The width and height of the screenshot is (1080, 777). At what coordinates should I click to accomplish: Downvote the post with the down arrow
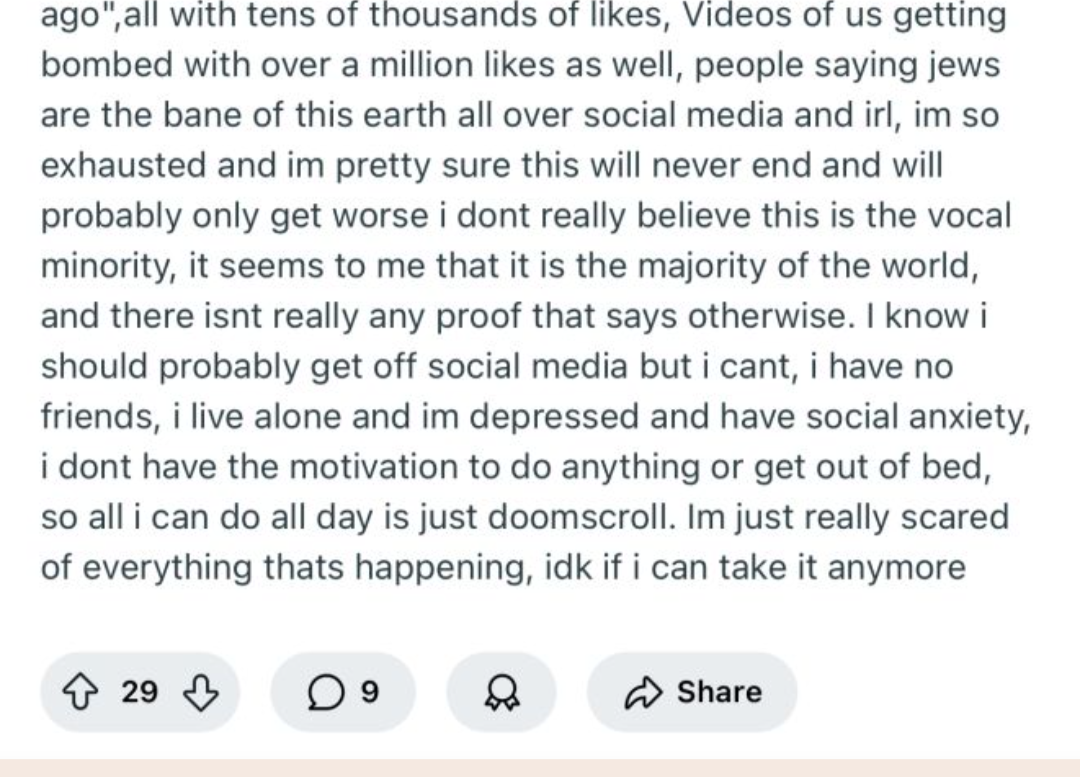click(x=200, y=692)
